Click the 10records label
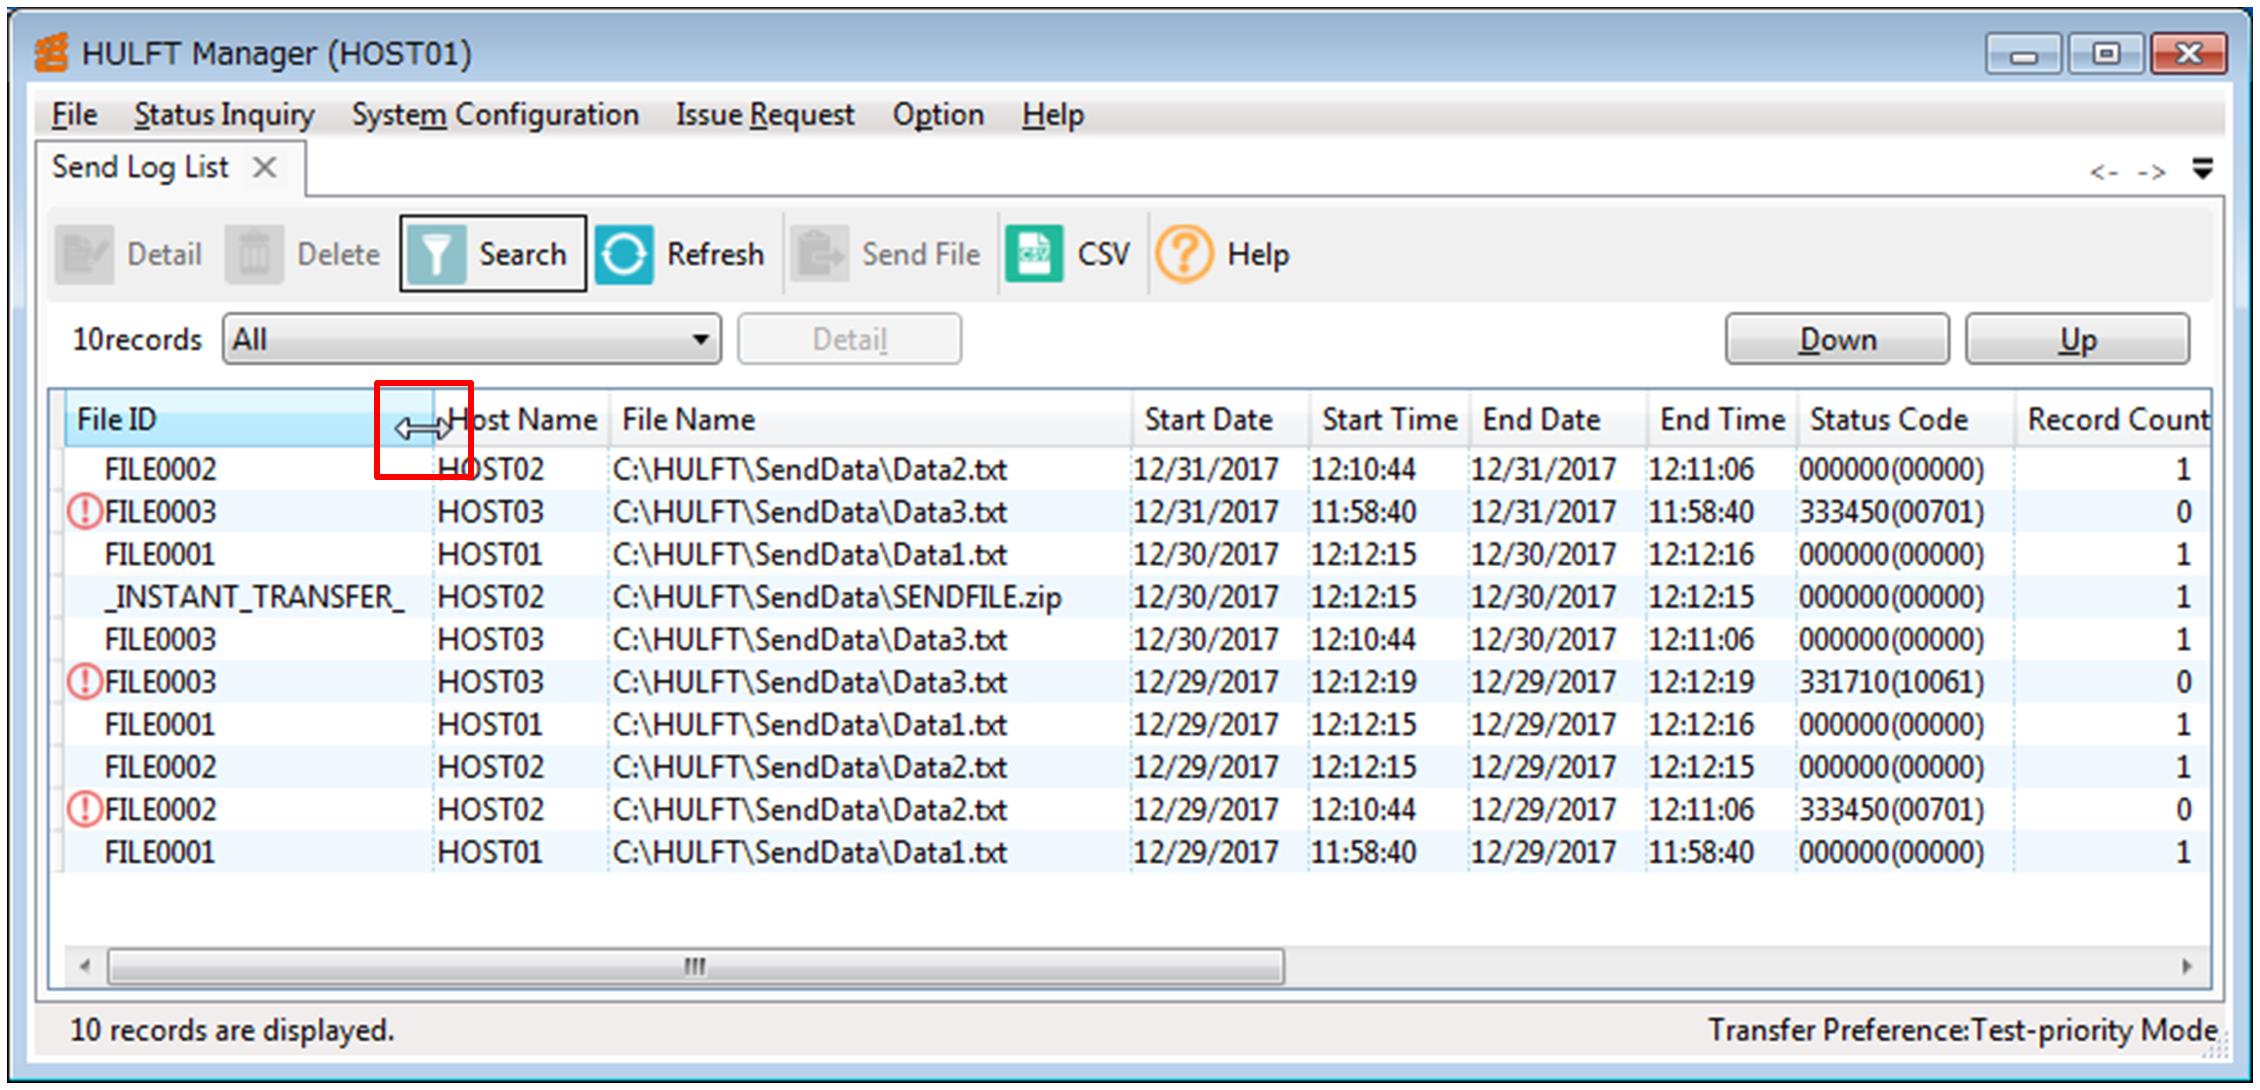The width and height of the screenshot is (2260, 1090). tap(137, 340)
